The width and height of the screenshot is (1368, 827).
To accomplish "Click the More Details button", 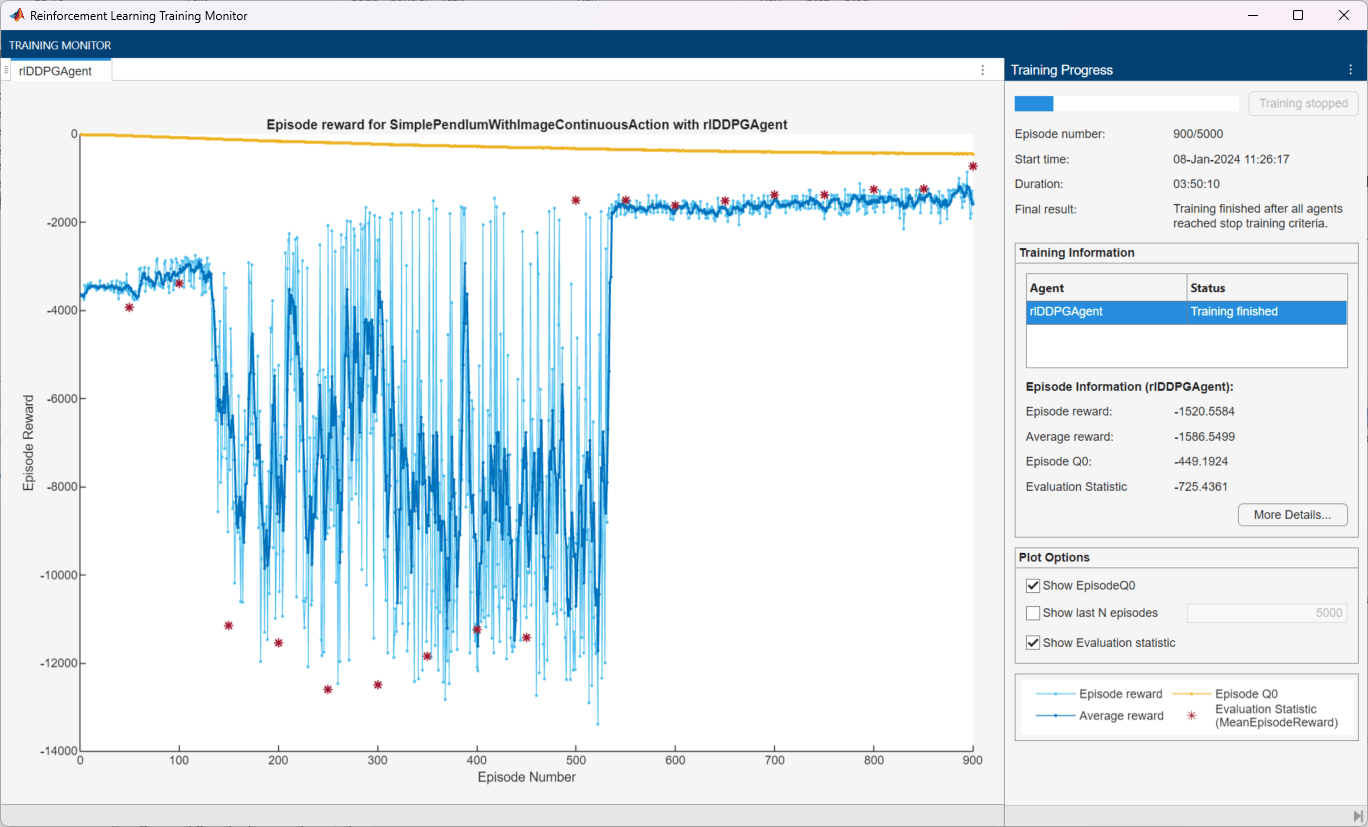I will coord(1292,515).
